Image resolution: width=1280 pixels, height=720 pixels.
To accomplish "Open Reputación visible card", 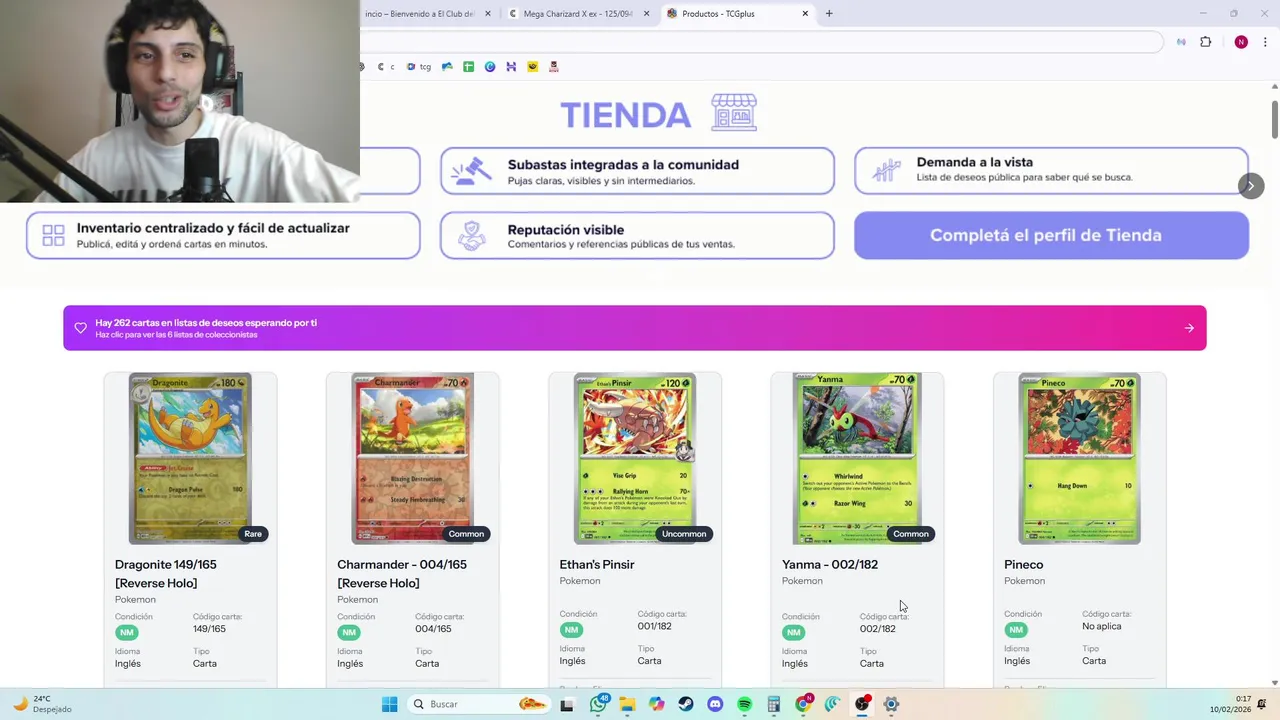I will 637,235.
